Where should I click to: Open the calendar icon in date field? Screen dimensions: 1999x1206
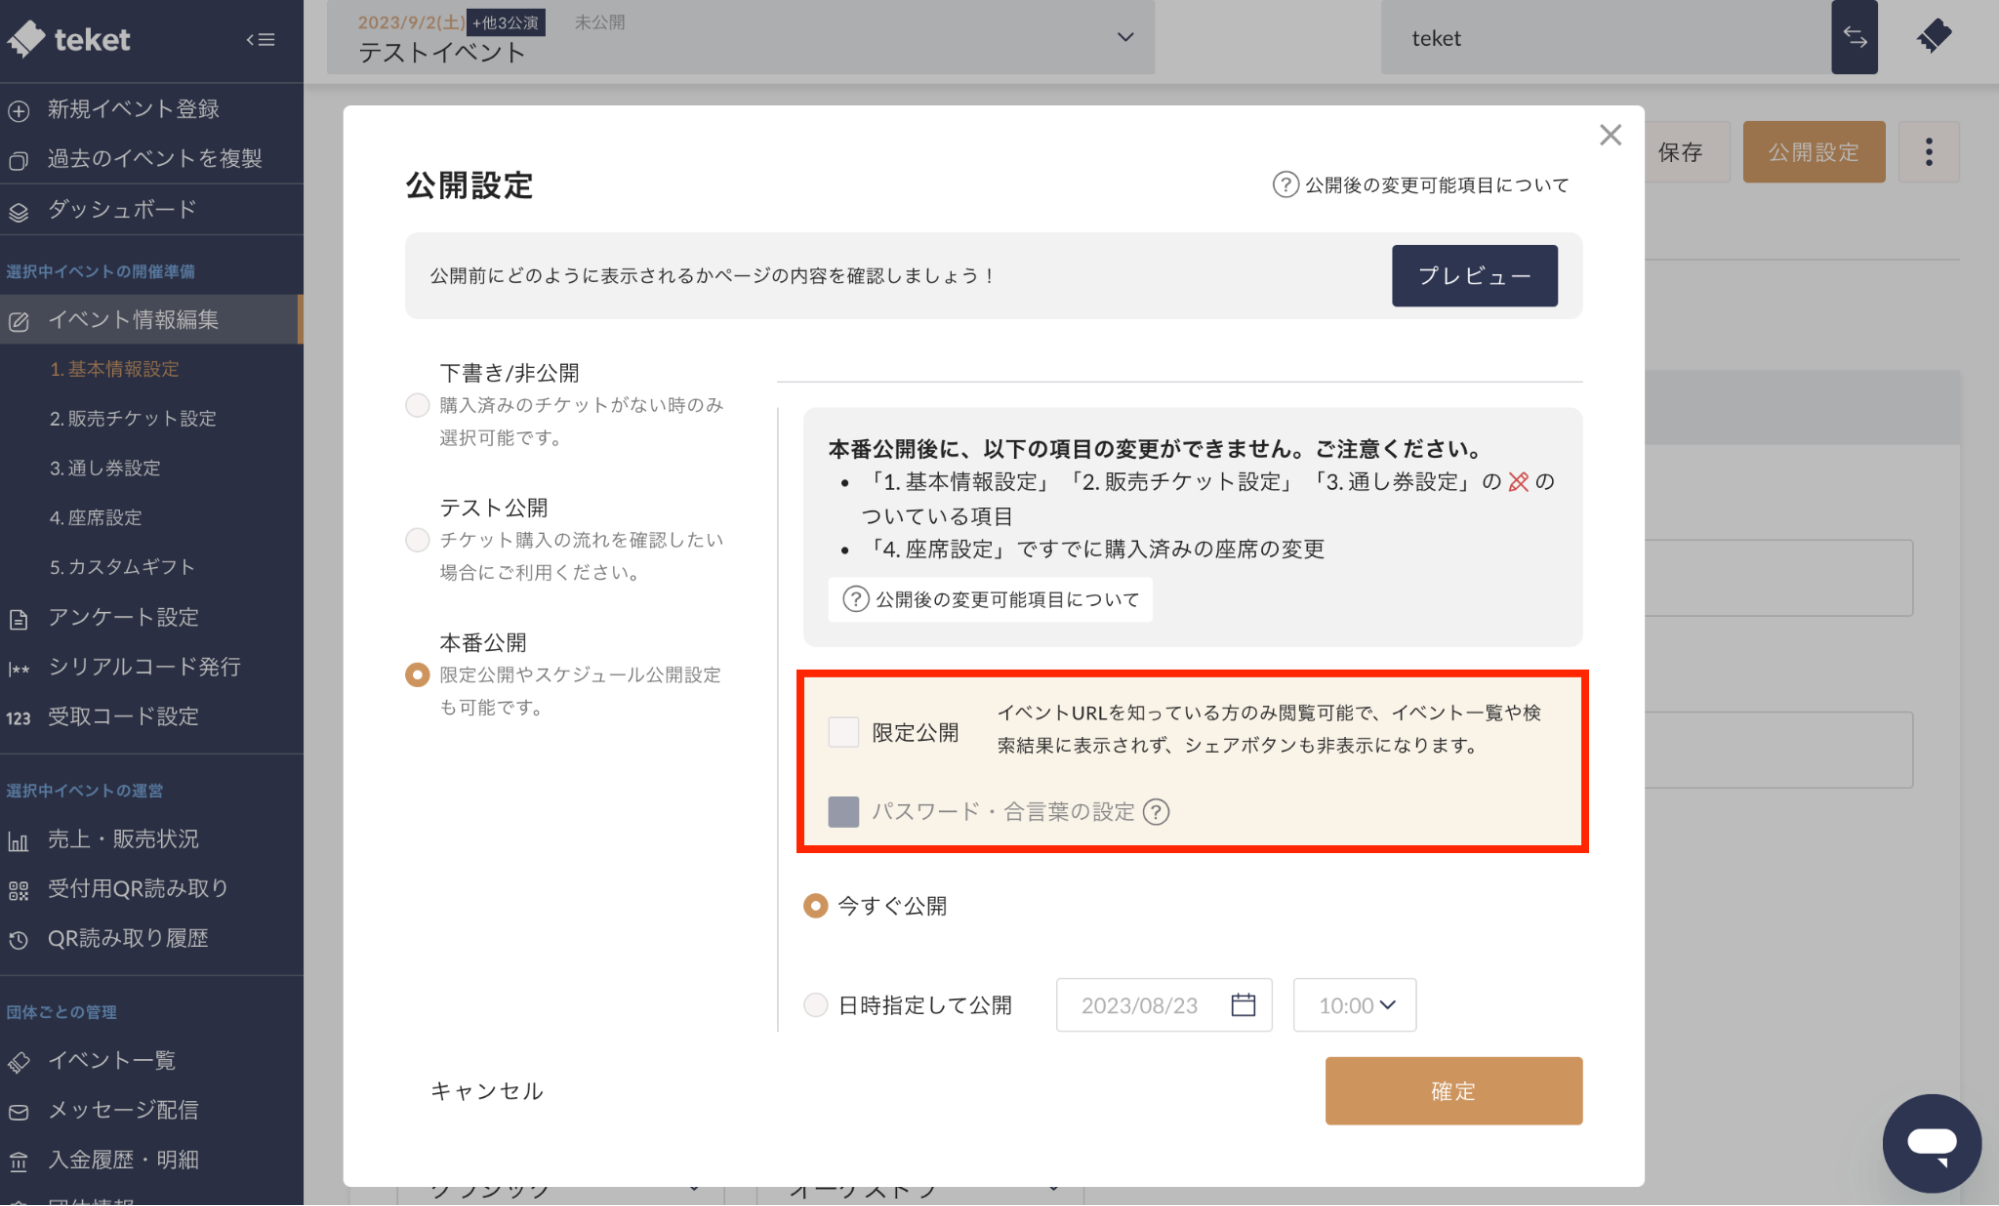[1243, 1005]
